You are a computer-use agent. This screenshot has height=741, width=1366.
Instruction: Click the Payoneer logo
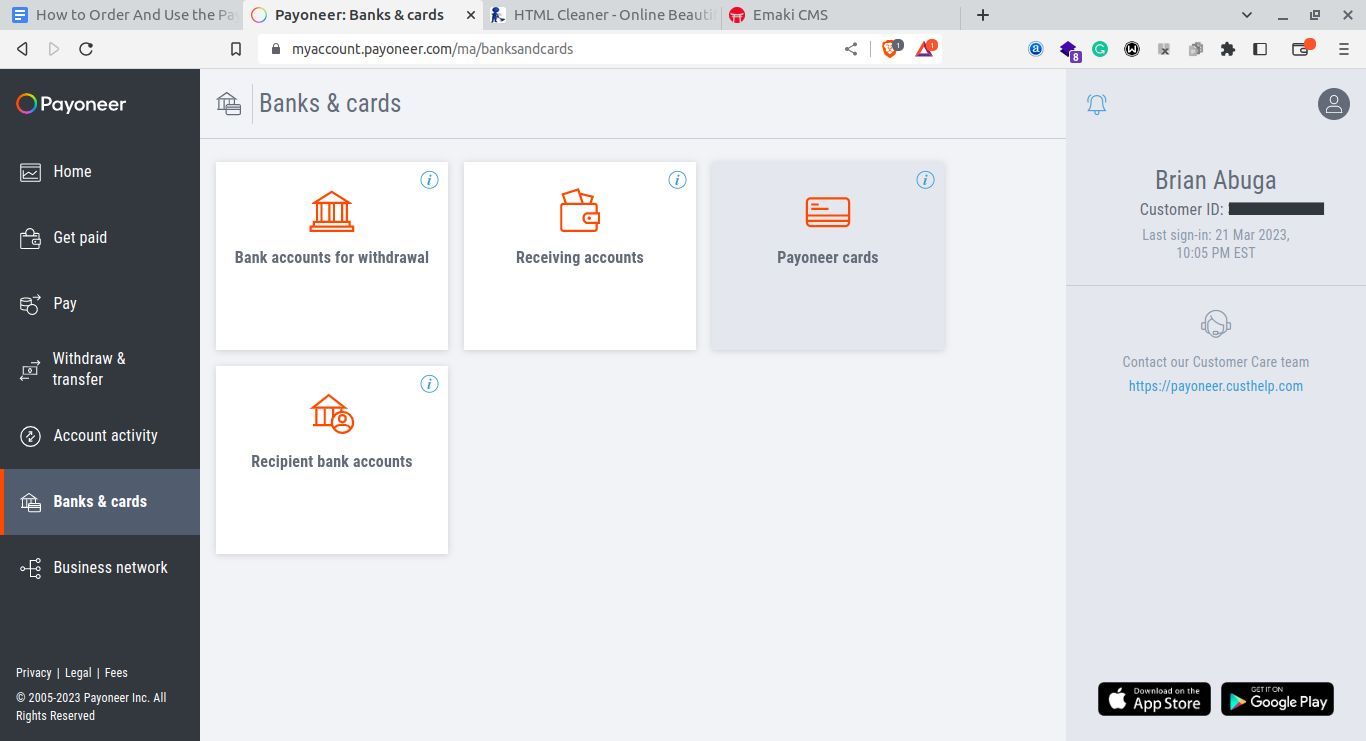tap(70, 104)
